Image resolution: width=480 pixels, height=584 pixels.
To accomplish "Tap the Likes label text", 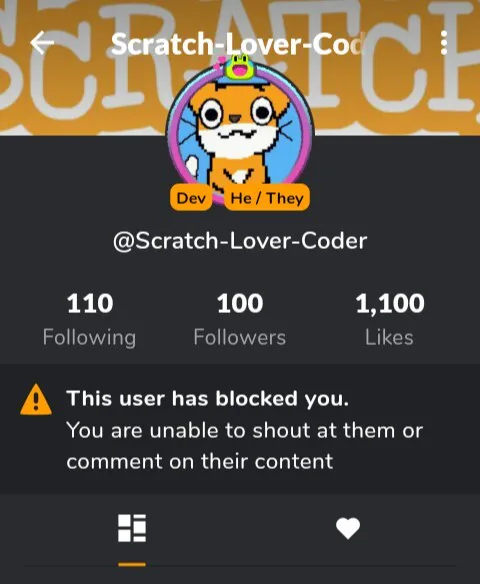I will [x=389, y=337].
